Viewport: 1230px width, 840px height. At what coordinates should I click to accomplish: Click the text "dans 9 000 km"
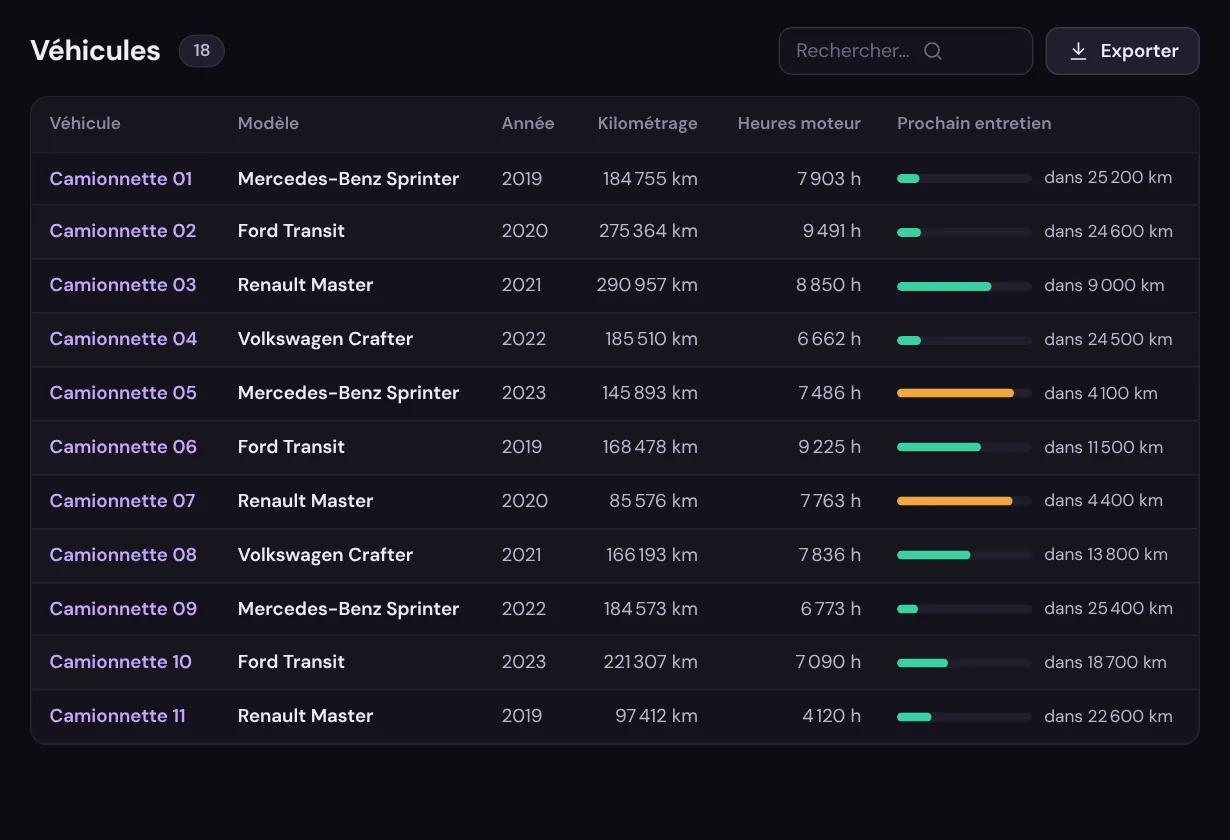1104,285
